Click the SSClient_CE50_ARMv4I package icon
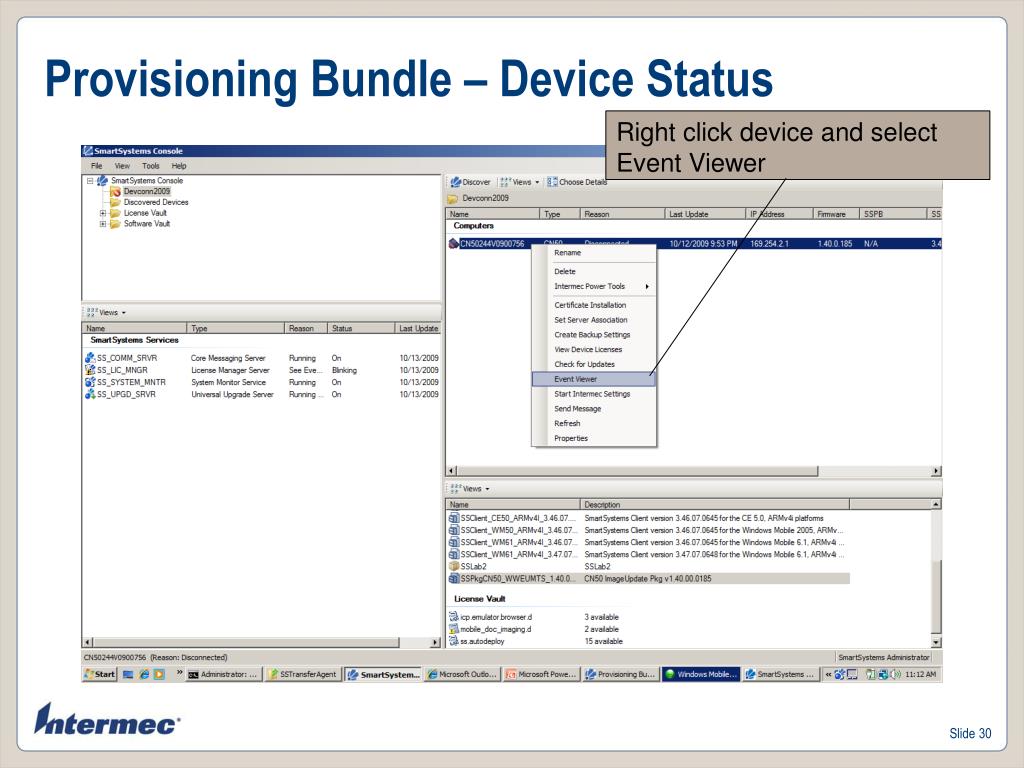1024x768 pixels. click(x=454, y=518)
